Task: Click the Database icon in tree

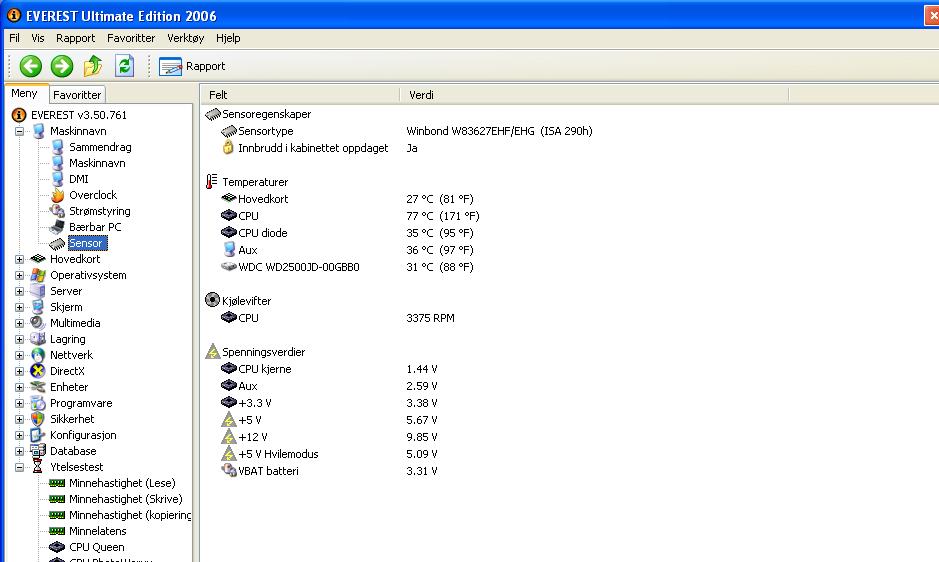Action: [x=38, y=451]
